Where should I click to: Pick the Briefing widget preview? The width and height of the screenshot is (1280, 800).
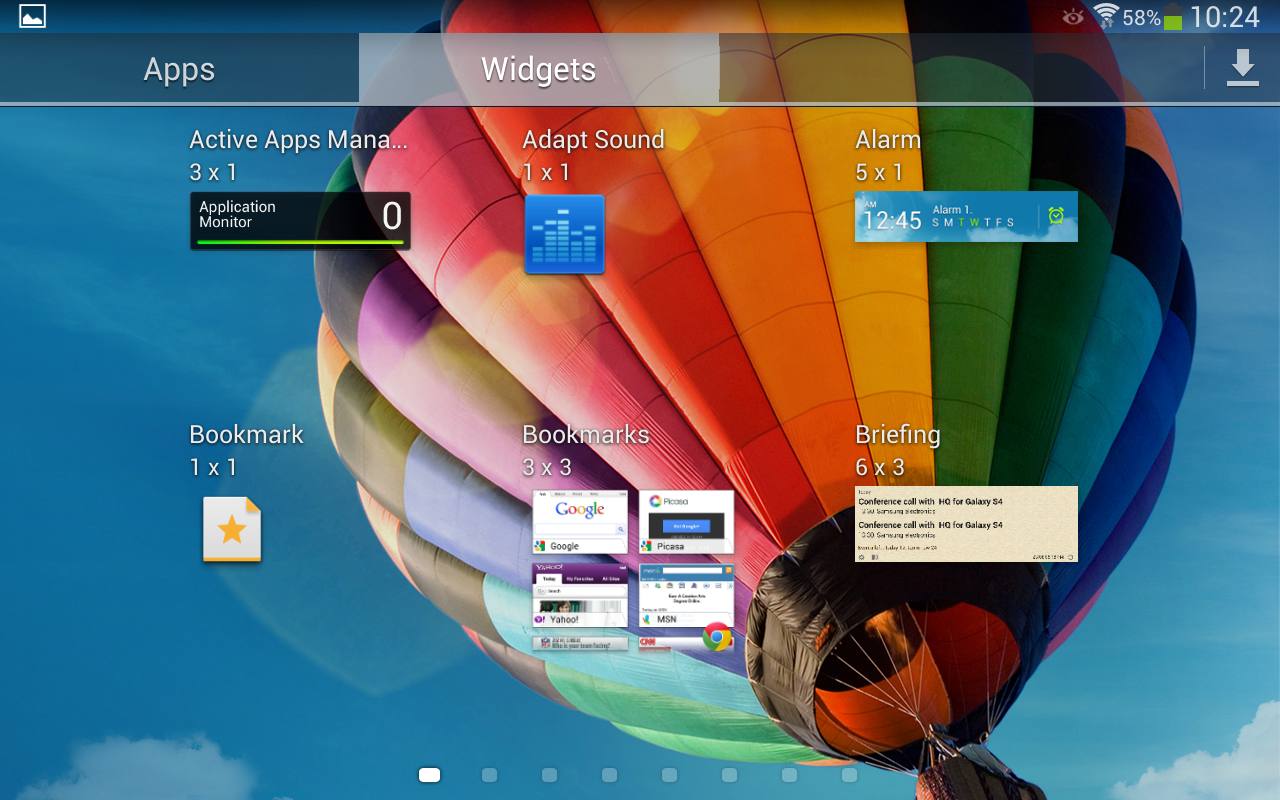point(965,524)
